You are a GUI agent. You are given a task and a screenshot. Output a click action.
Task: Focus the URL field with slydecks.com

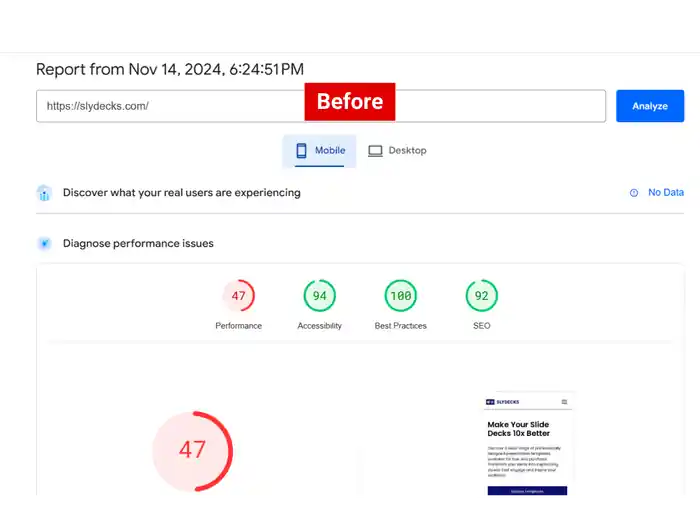pos(321,106)
